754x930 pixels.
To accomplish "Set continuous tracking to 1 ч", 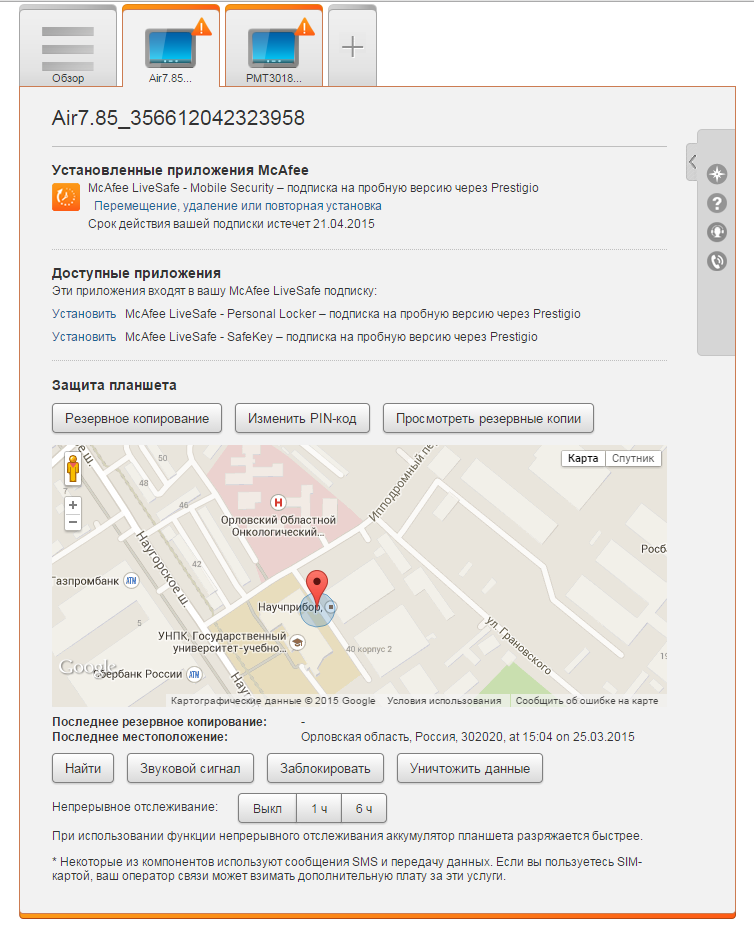I will (x=319, y=808).
